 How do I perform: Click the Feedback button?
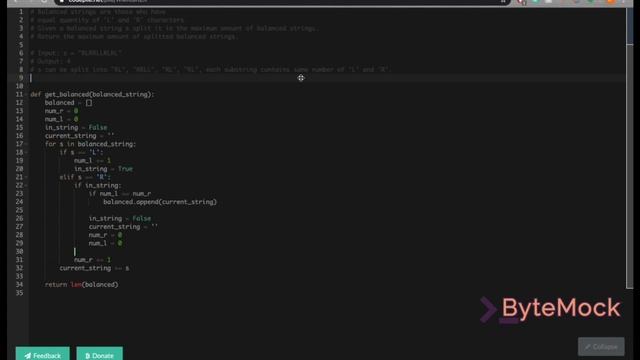[42, 354]
